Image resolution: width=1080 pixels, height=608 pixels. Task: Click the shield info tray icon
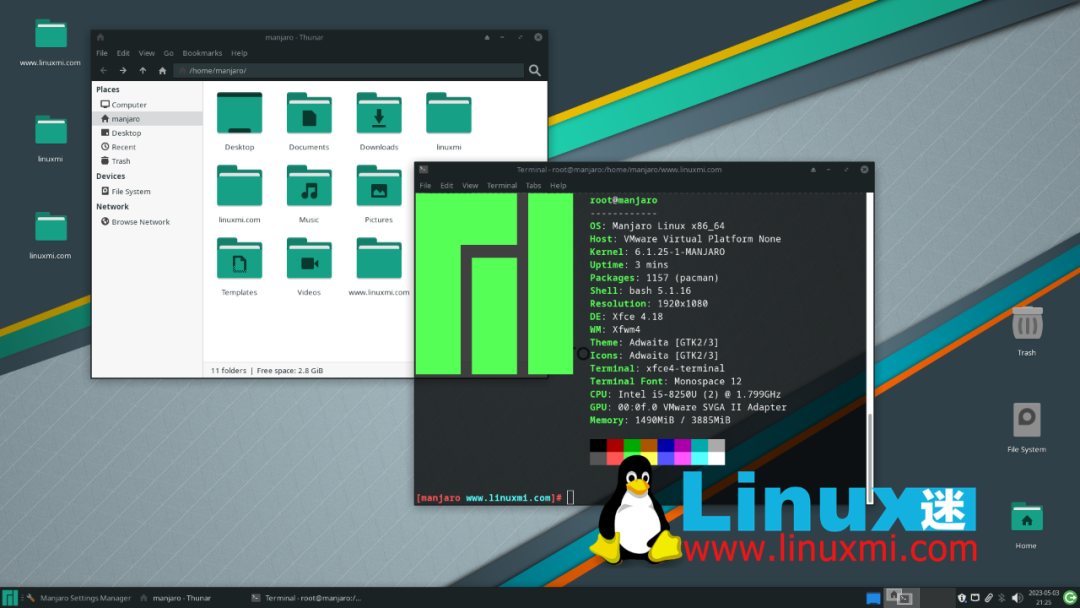tap(962, 598)
